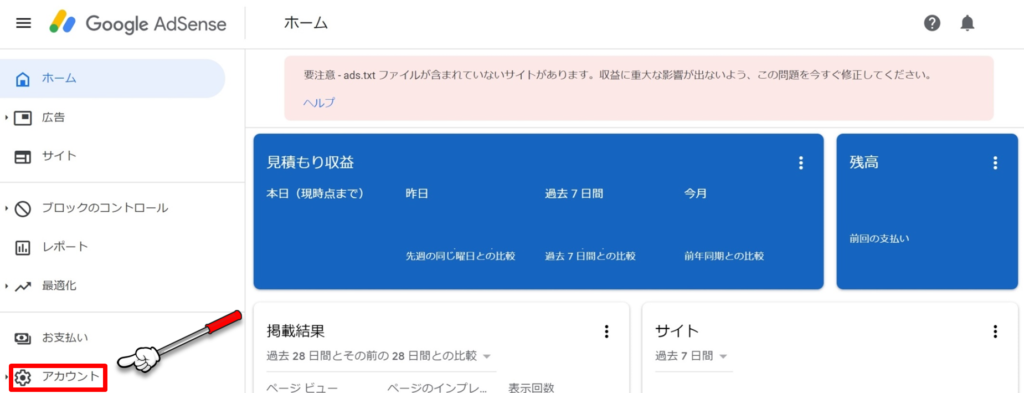Click the サイト card title
The height and width of the screenshot is (393, 1024).
click(677, 331)
